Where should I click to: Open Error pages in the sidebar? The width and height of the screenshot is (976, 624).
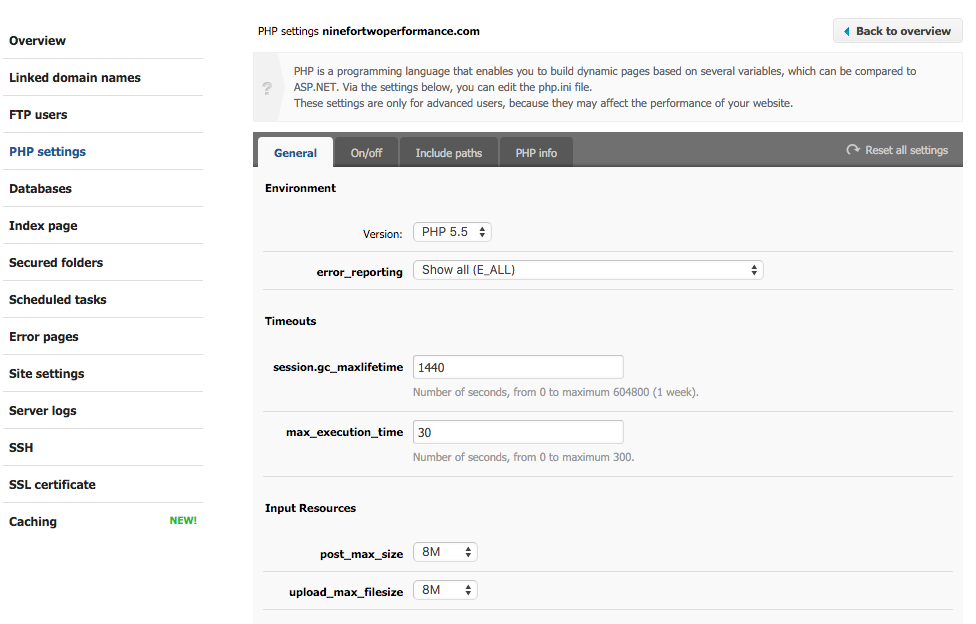point(44,336)
